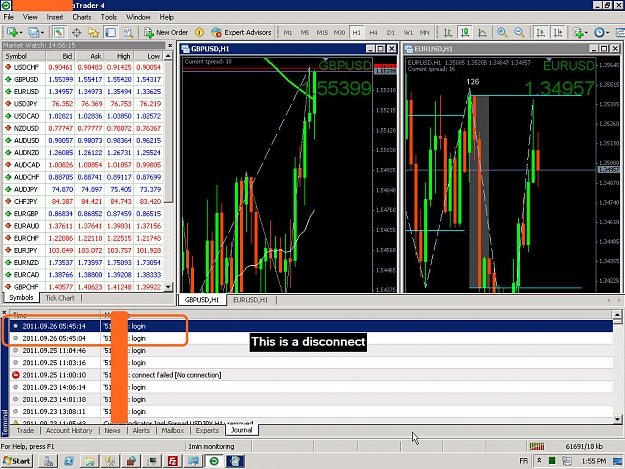Toggle the Terminal window icon

click(x=110, y=32)
